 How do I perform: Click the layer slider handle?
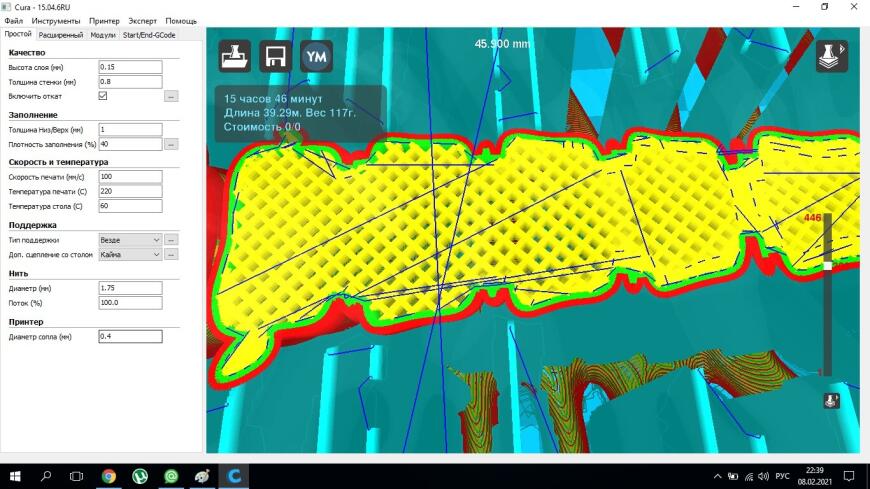827,266
